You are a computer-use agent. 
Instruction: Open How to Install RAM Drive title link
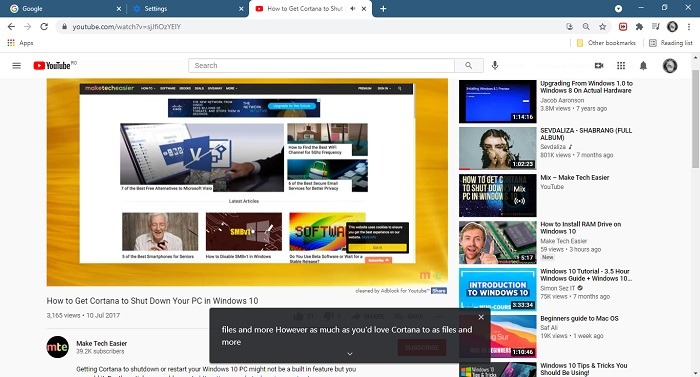coord(580,228)
